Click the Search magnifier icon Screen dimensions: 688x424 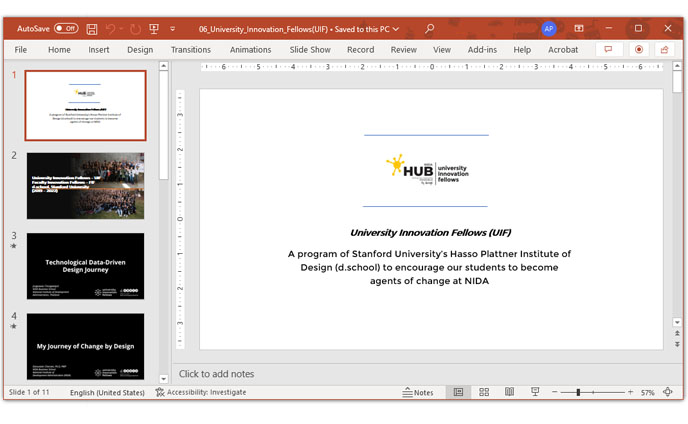point(429,29)
